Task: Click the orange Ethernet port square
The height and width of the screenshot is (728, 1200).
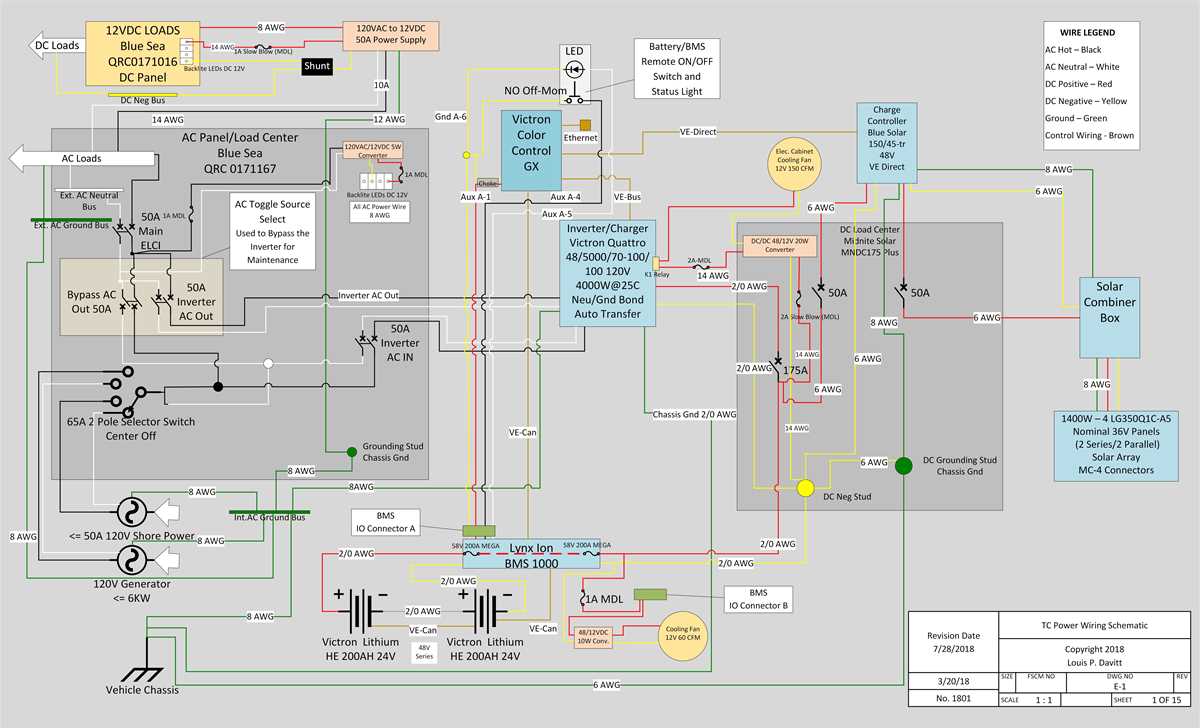Action: coord(585,124)
